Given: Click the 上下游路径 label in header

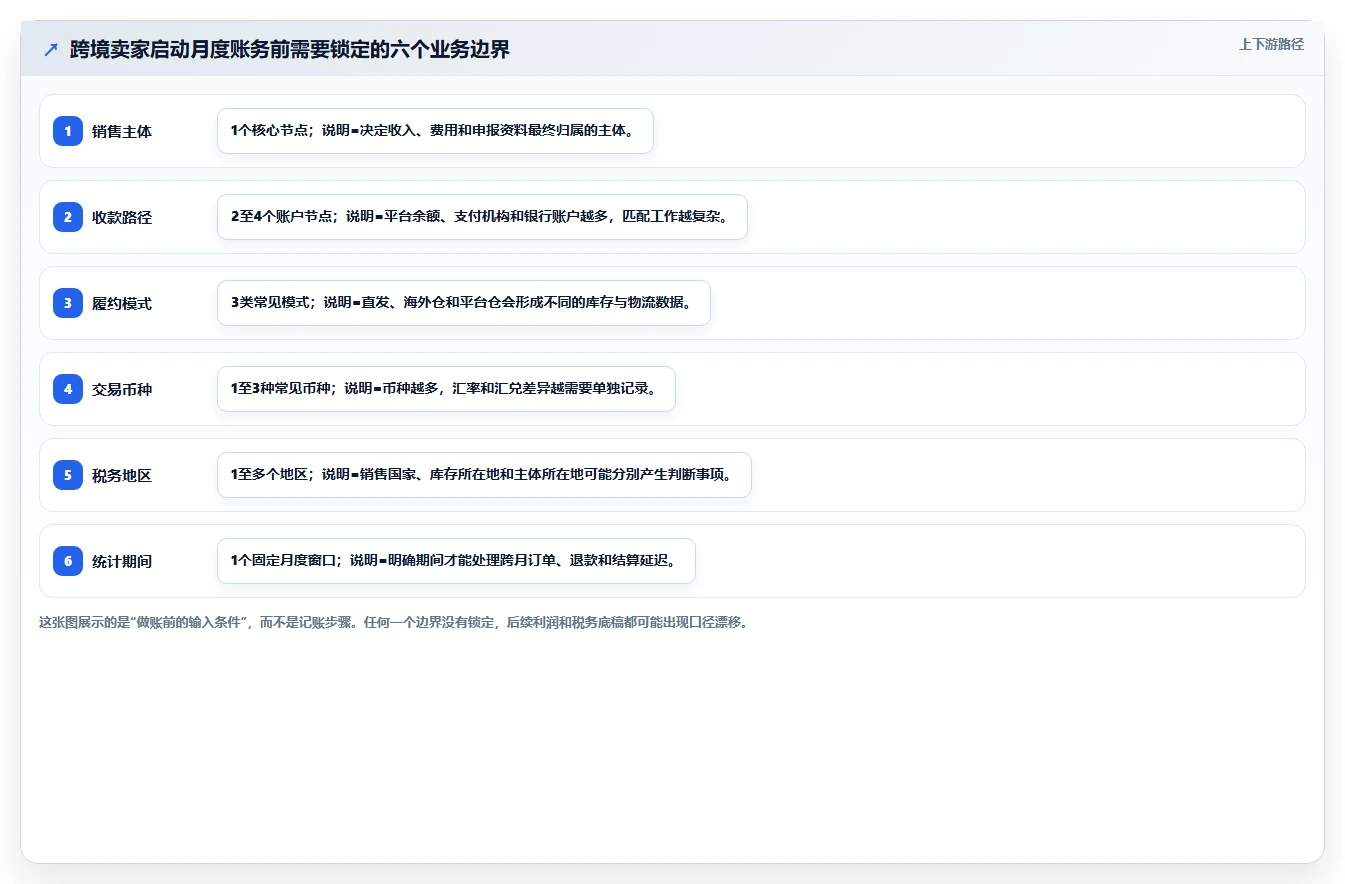Looking at the screenshot, I should pos(1271,44).
